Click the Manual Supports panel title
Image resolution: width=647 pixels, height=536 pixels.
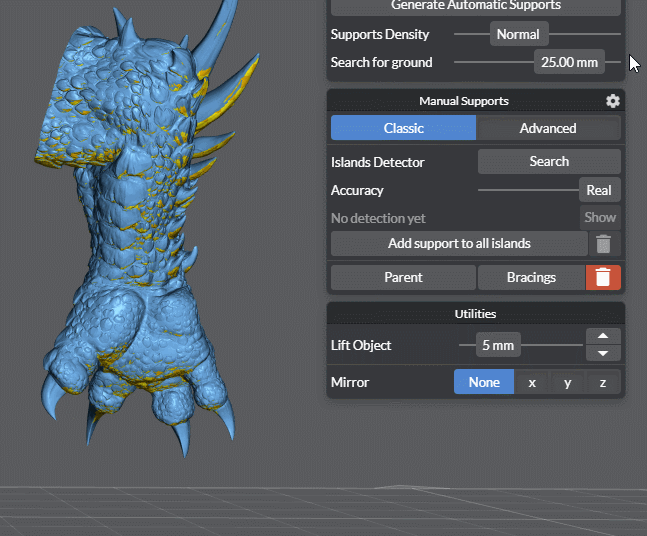click(x=464, y=101)
